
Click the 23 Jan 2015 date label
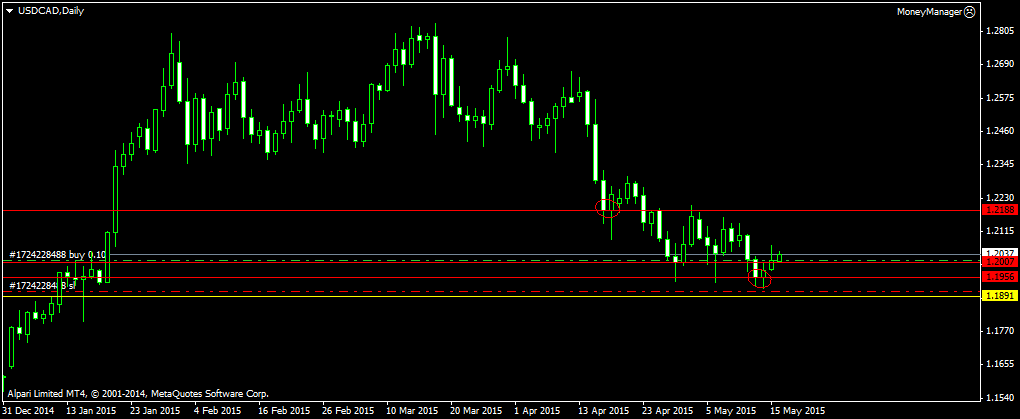point(154,411)
